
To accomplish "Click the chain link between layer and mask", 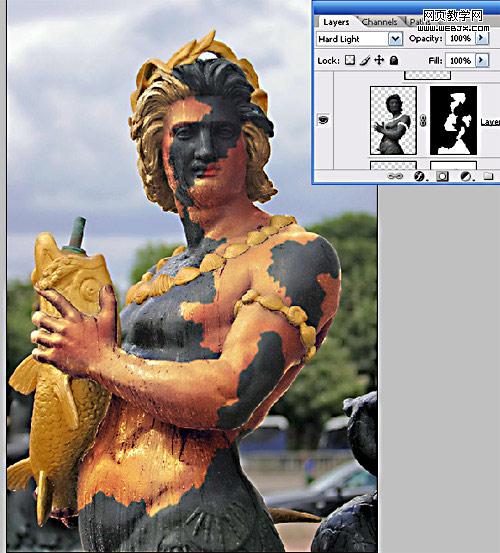I will 423,121.
